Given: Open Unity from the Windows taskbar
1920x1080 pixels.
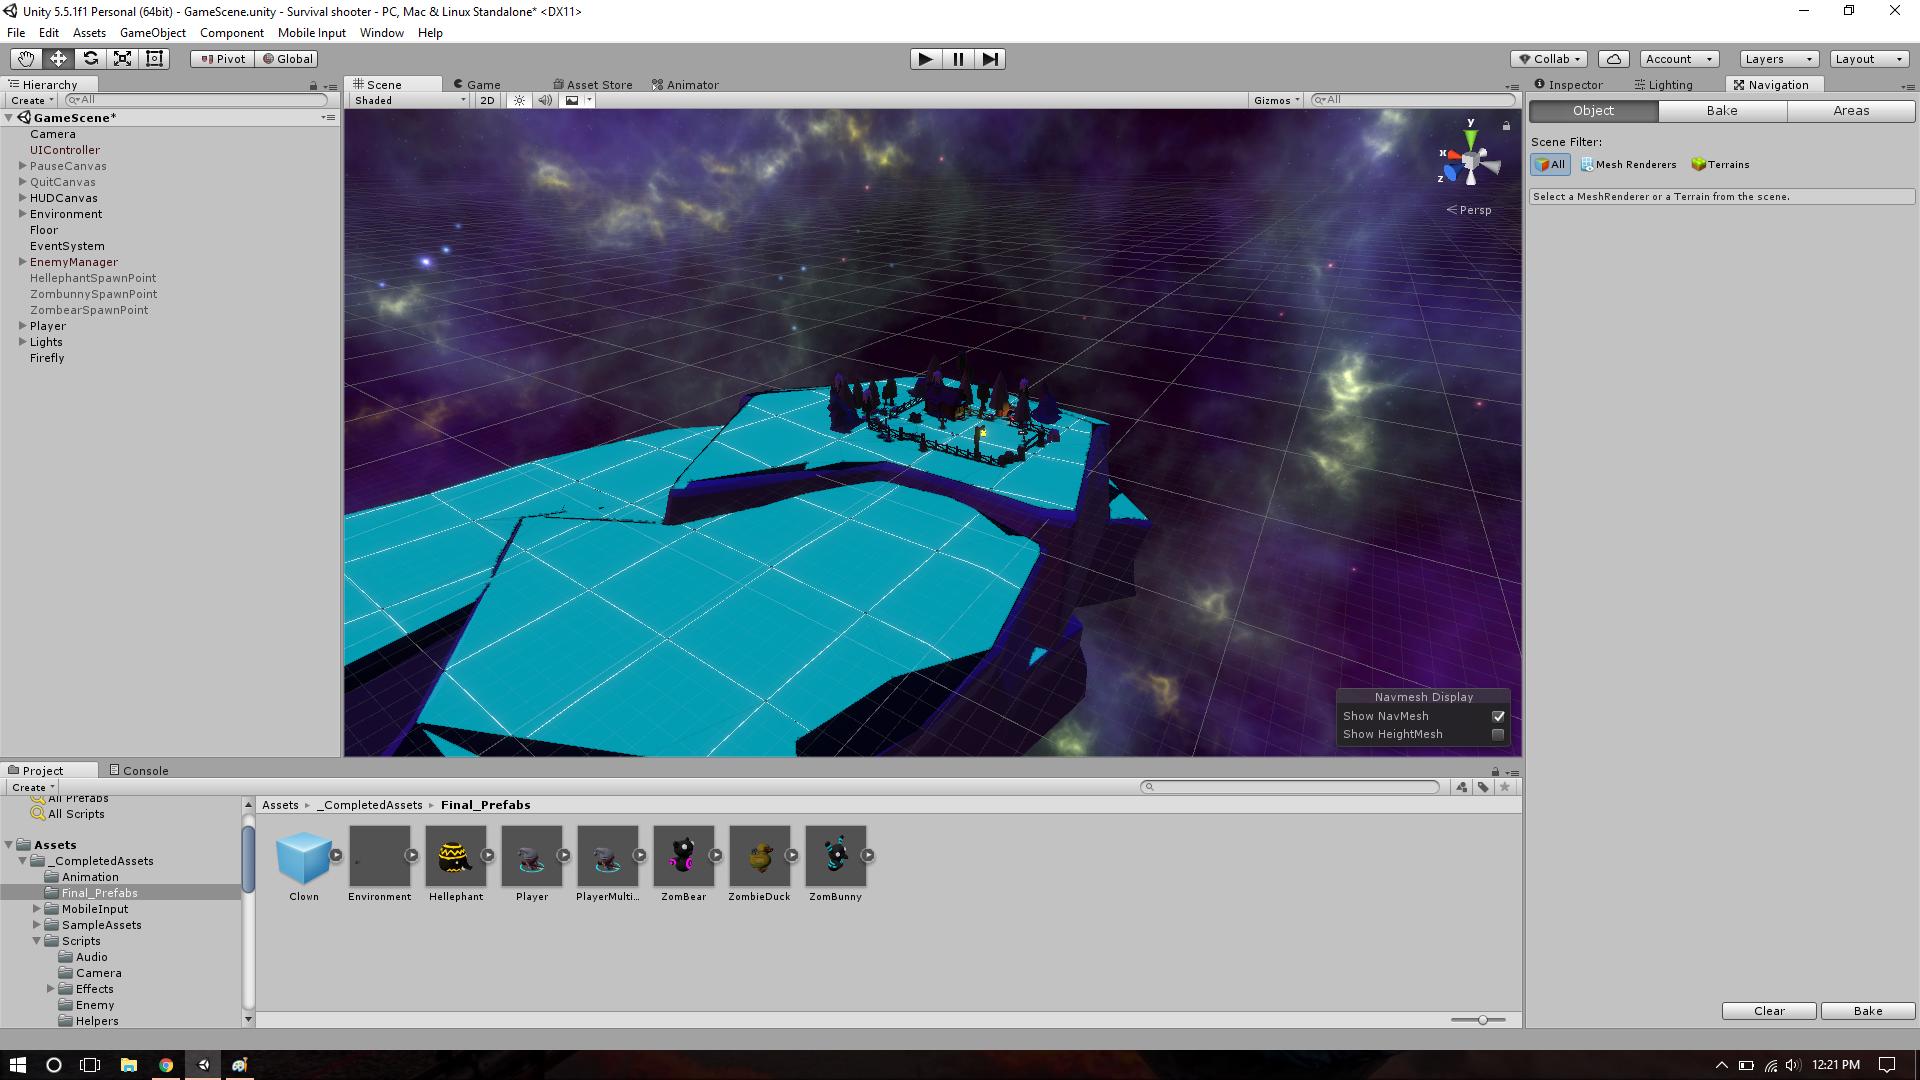Looking at the screenshot, I should [x=204, y=1064].
